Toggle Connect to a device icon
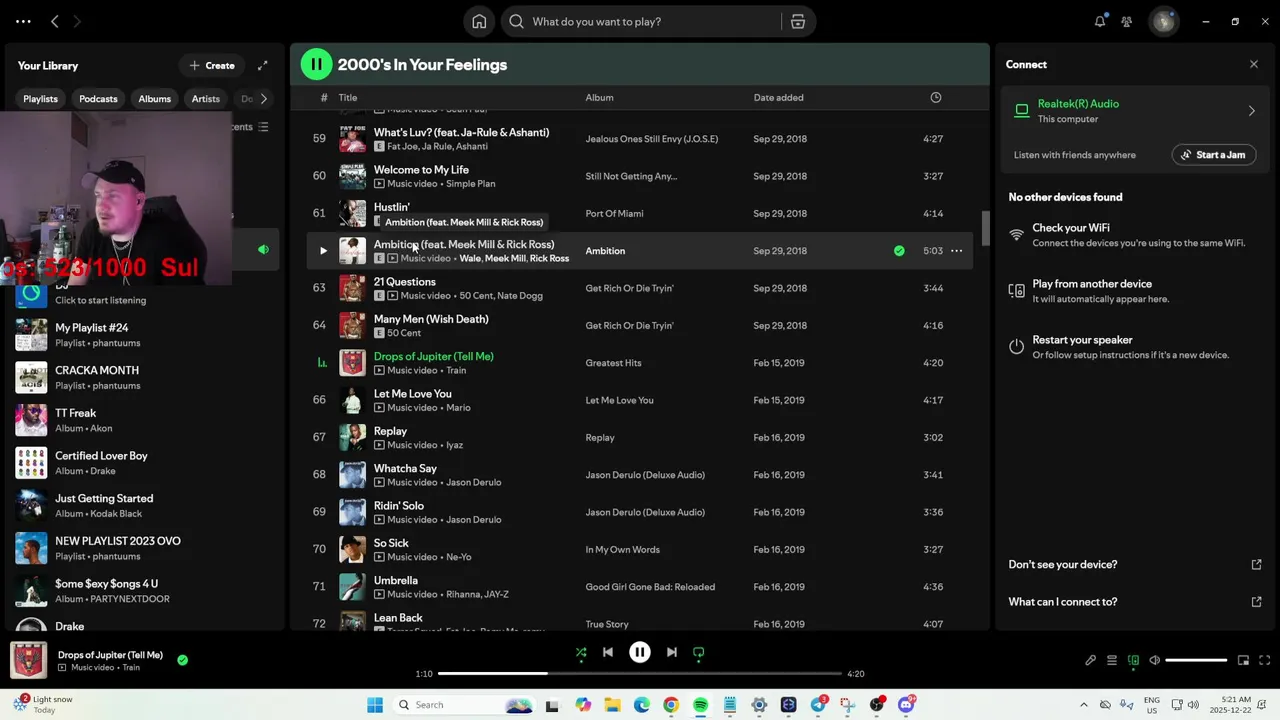This screenshot has height=720, width=1280. 1133,660
